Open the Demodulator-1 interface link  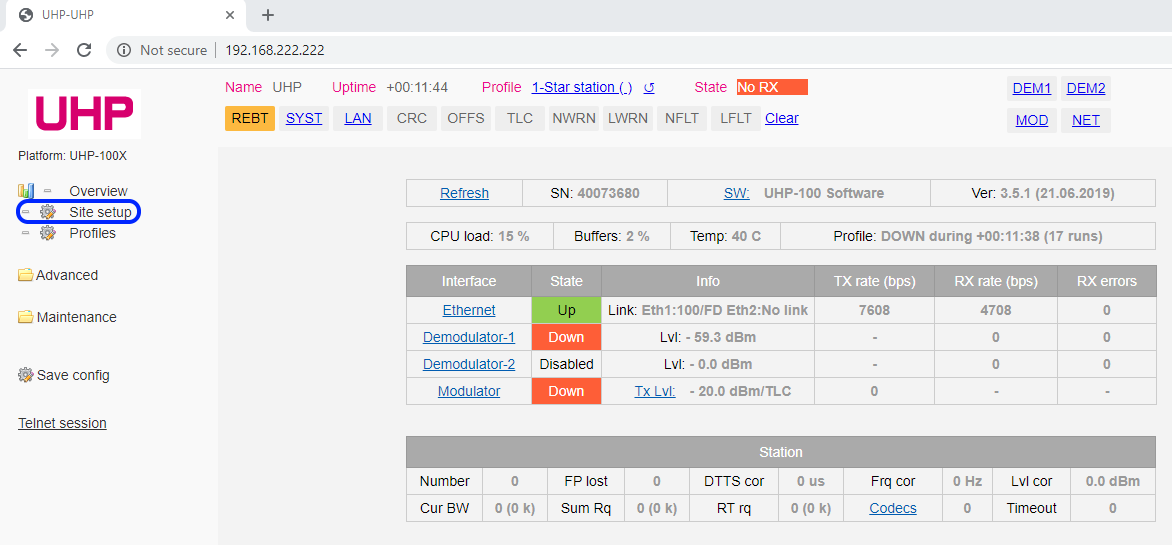[x=469, y=337]
